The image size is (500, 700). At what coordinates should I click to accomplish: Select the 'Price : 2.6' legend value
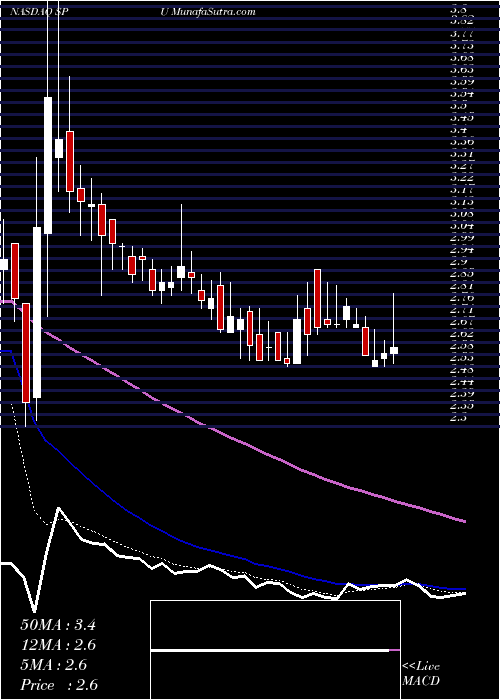coord(59,685)
